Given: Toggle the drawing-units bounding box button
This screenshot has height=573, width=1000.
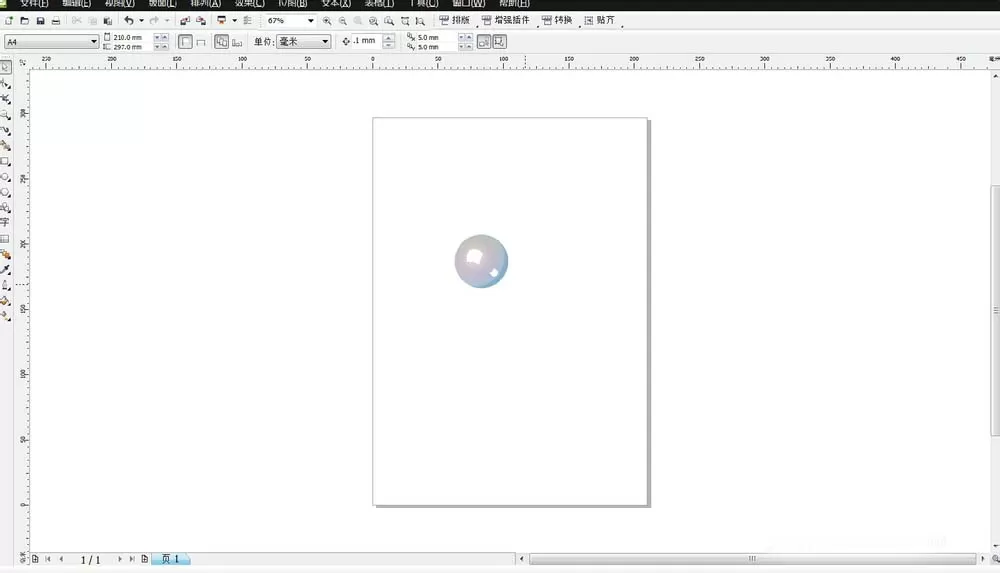Looking at the screenshot, I should tap(499, 42).
